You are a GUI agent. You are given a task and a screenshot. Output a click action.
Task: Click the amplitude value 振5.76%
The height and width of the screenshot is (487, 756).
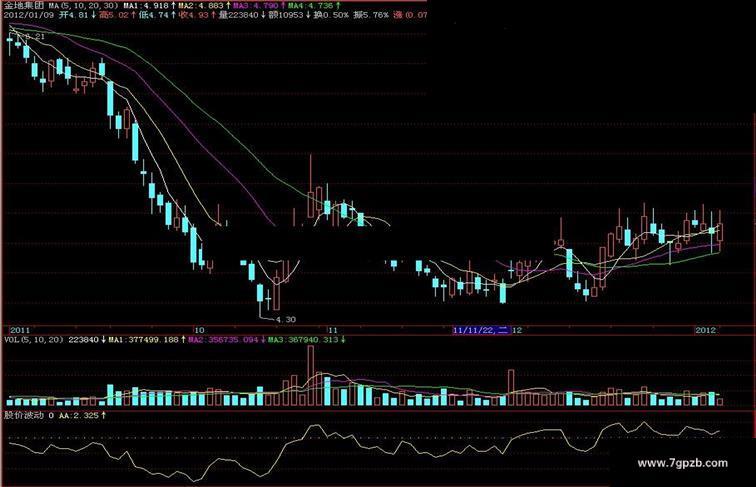click(371, 15)
